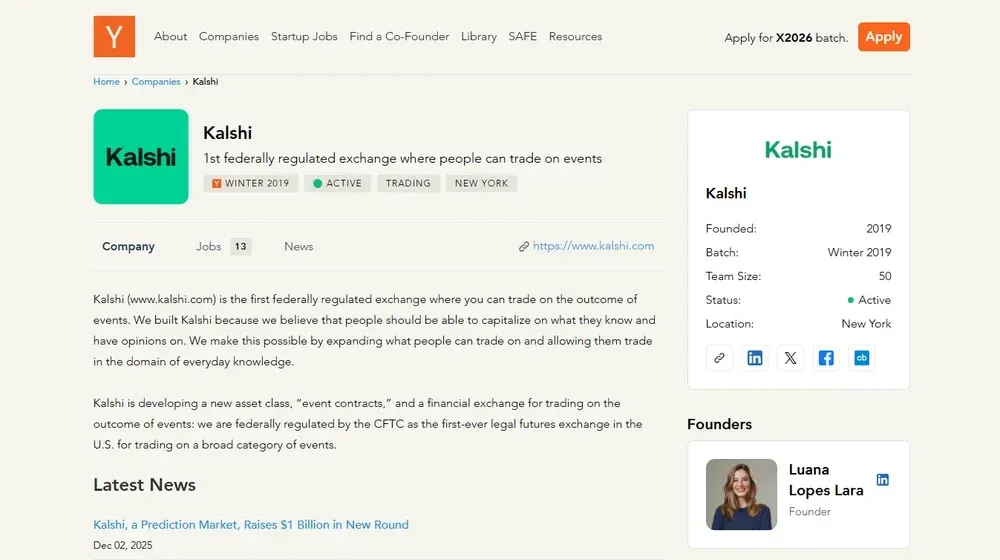The width and height of the screenshot is (1000, 560).
Task: Click the Founded value '2019'
Action: (879, 228)
